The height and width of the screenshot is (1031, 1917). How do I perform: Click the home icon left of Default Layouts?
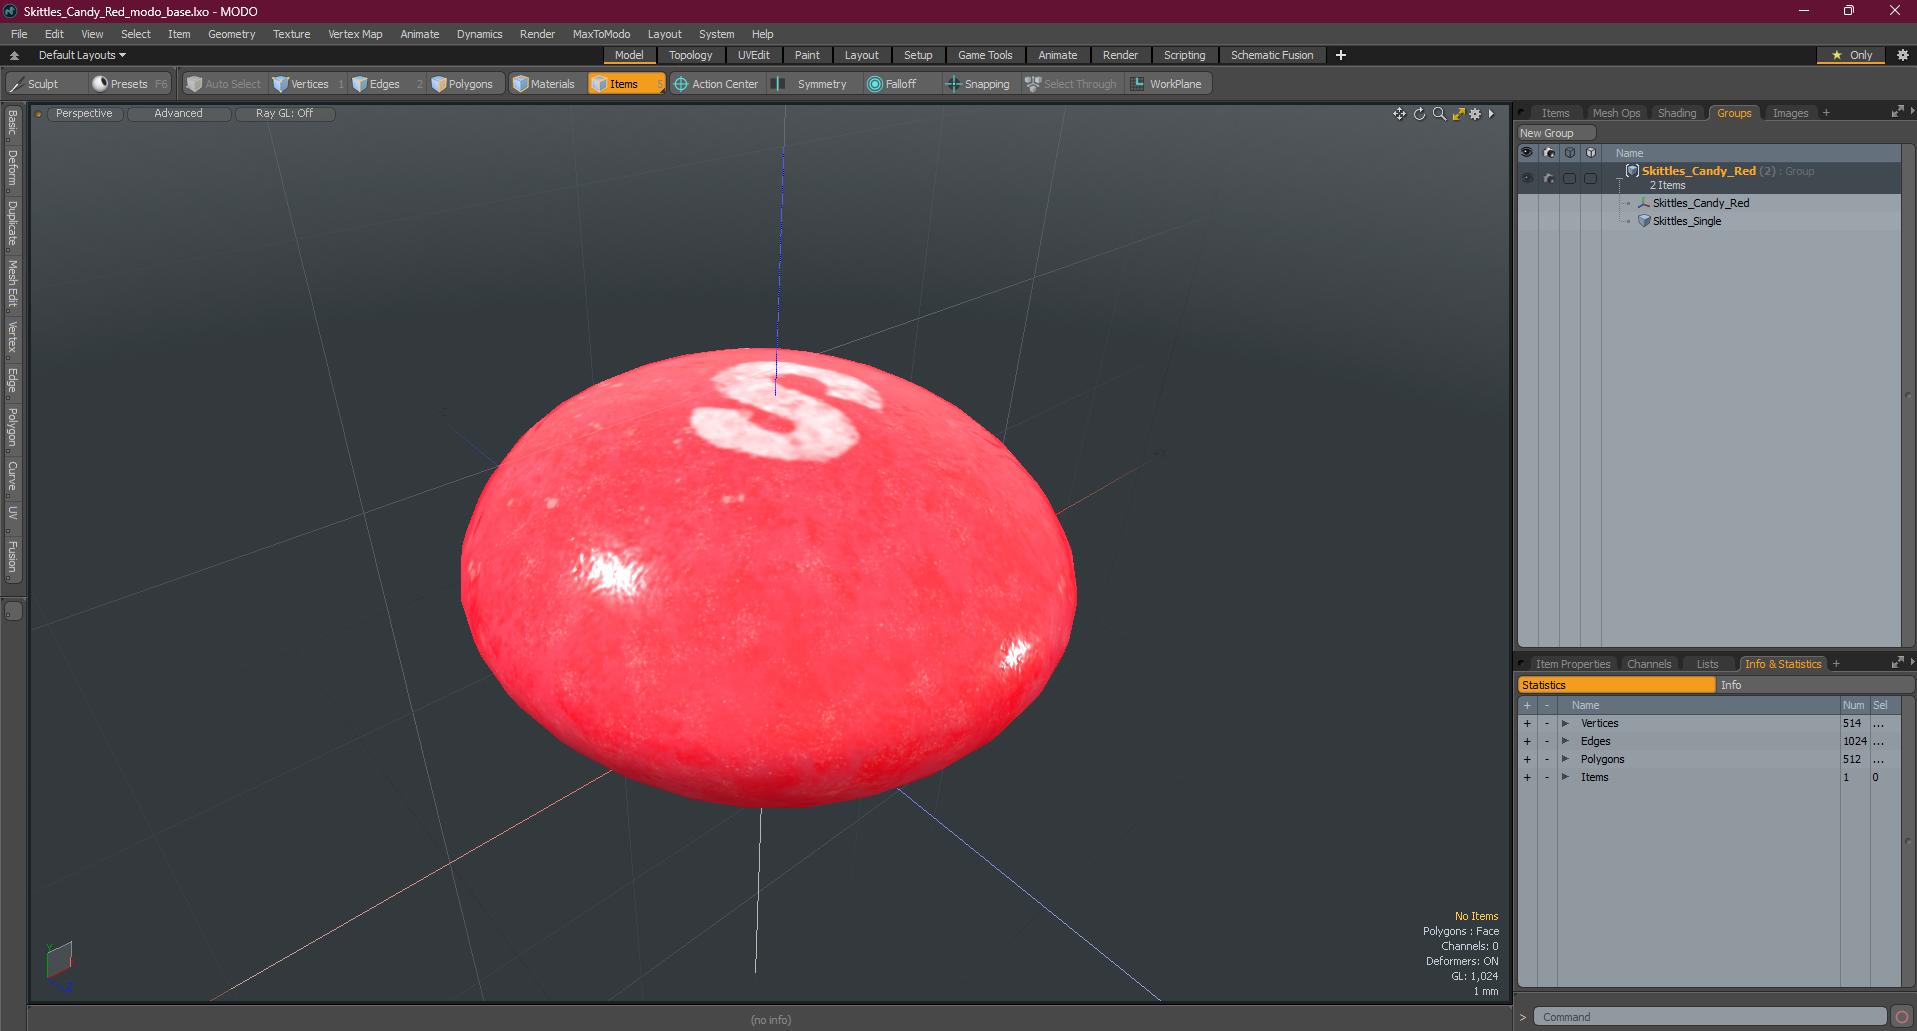tap(14, 55)
